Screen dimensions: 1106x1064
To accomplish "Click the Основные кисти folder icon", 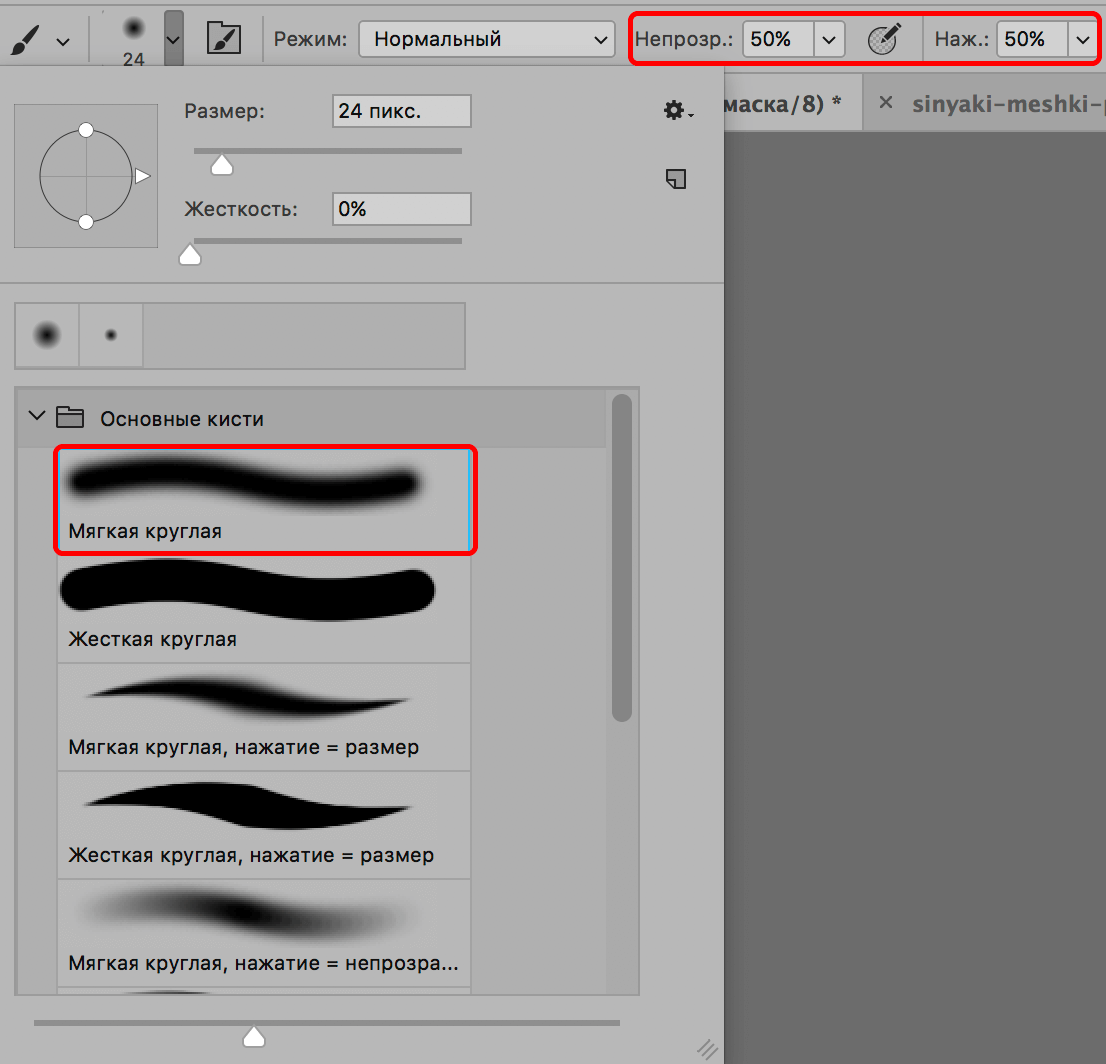I will pyautogui.click(x=70, y=418).
